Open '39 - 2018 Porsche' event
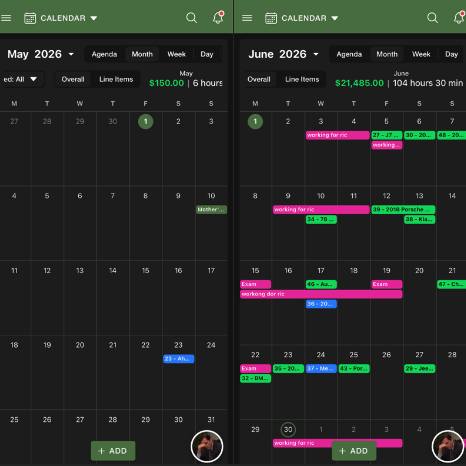Screen dimensions: 466x466 [x=403, y=209]
